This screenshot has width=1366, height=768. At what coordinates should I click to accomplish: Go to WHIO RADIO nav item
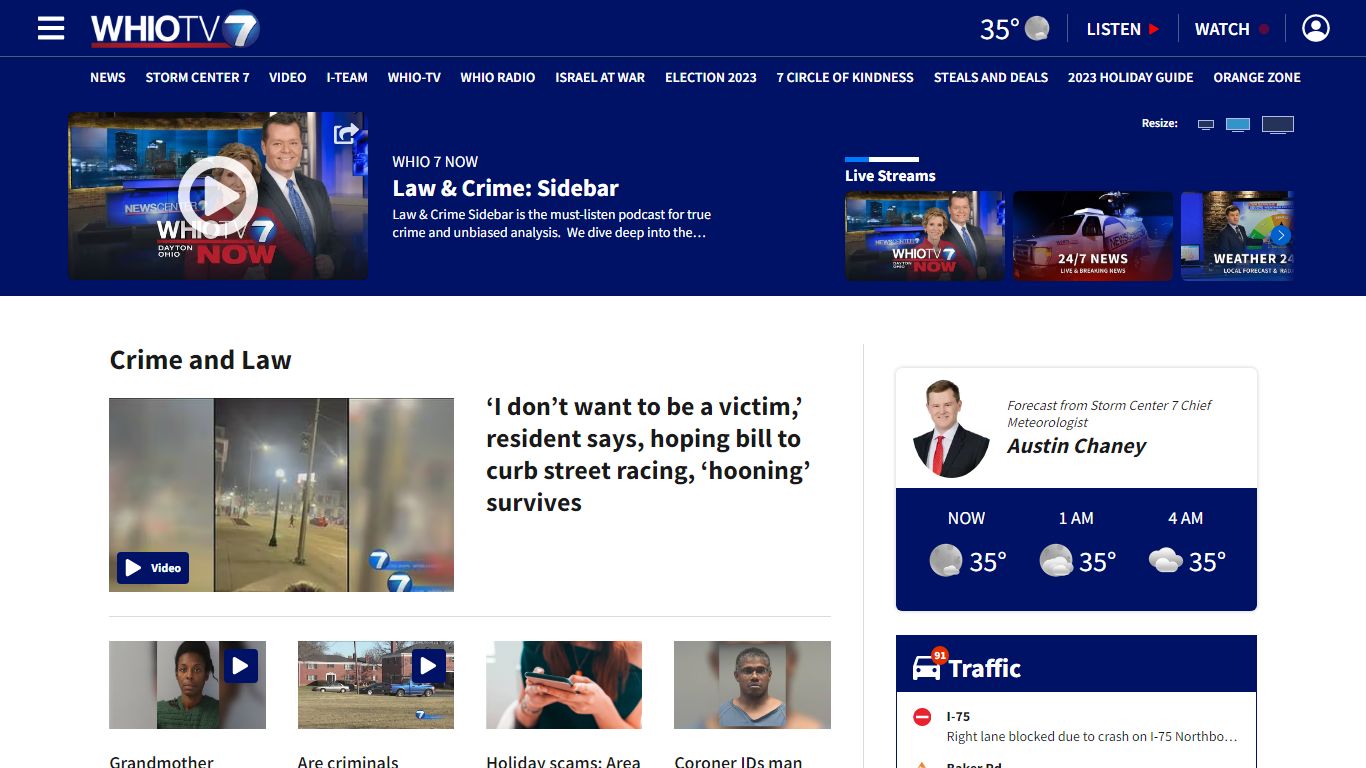pyautogui.click(x=498, y=77)
